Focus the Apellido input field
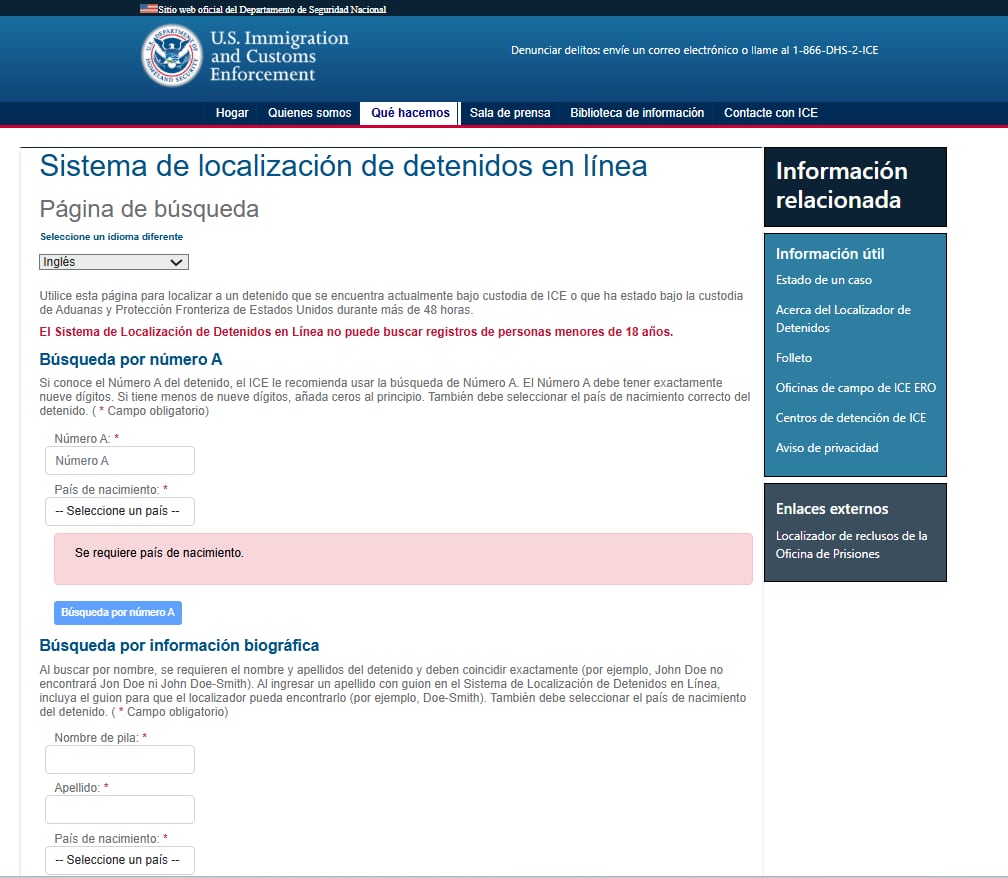The image size is (1008, 878). [x=120, y=810]
